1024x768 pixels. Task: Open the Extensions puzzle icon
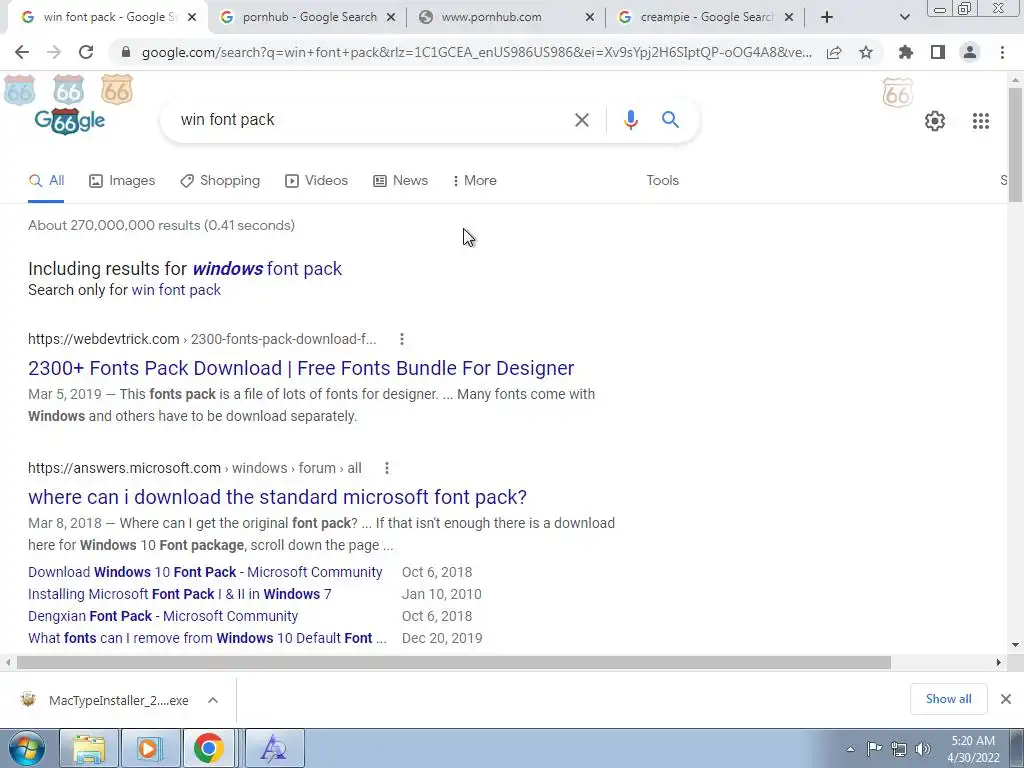click(x=906, y=52)
